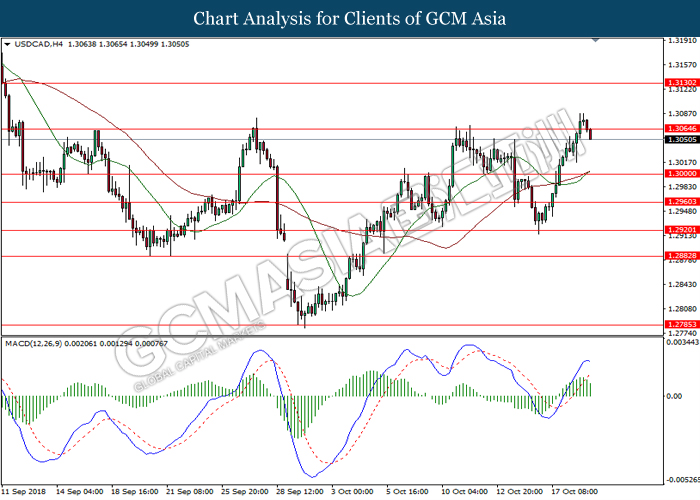Click the 21 Sep 08:00 time label
The image size is (700, 500).
pyautogui.click(x=190, y=492)
